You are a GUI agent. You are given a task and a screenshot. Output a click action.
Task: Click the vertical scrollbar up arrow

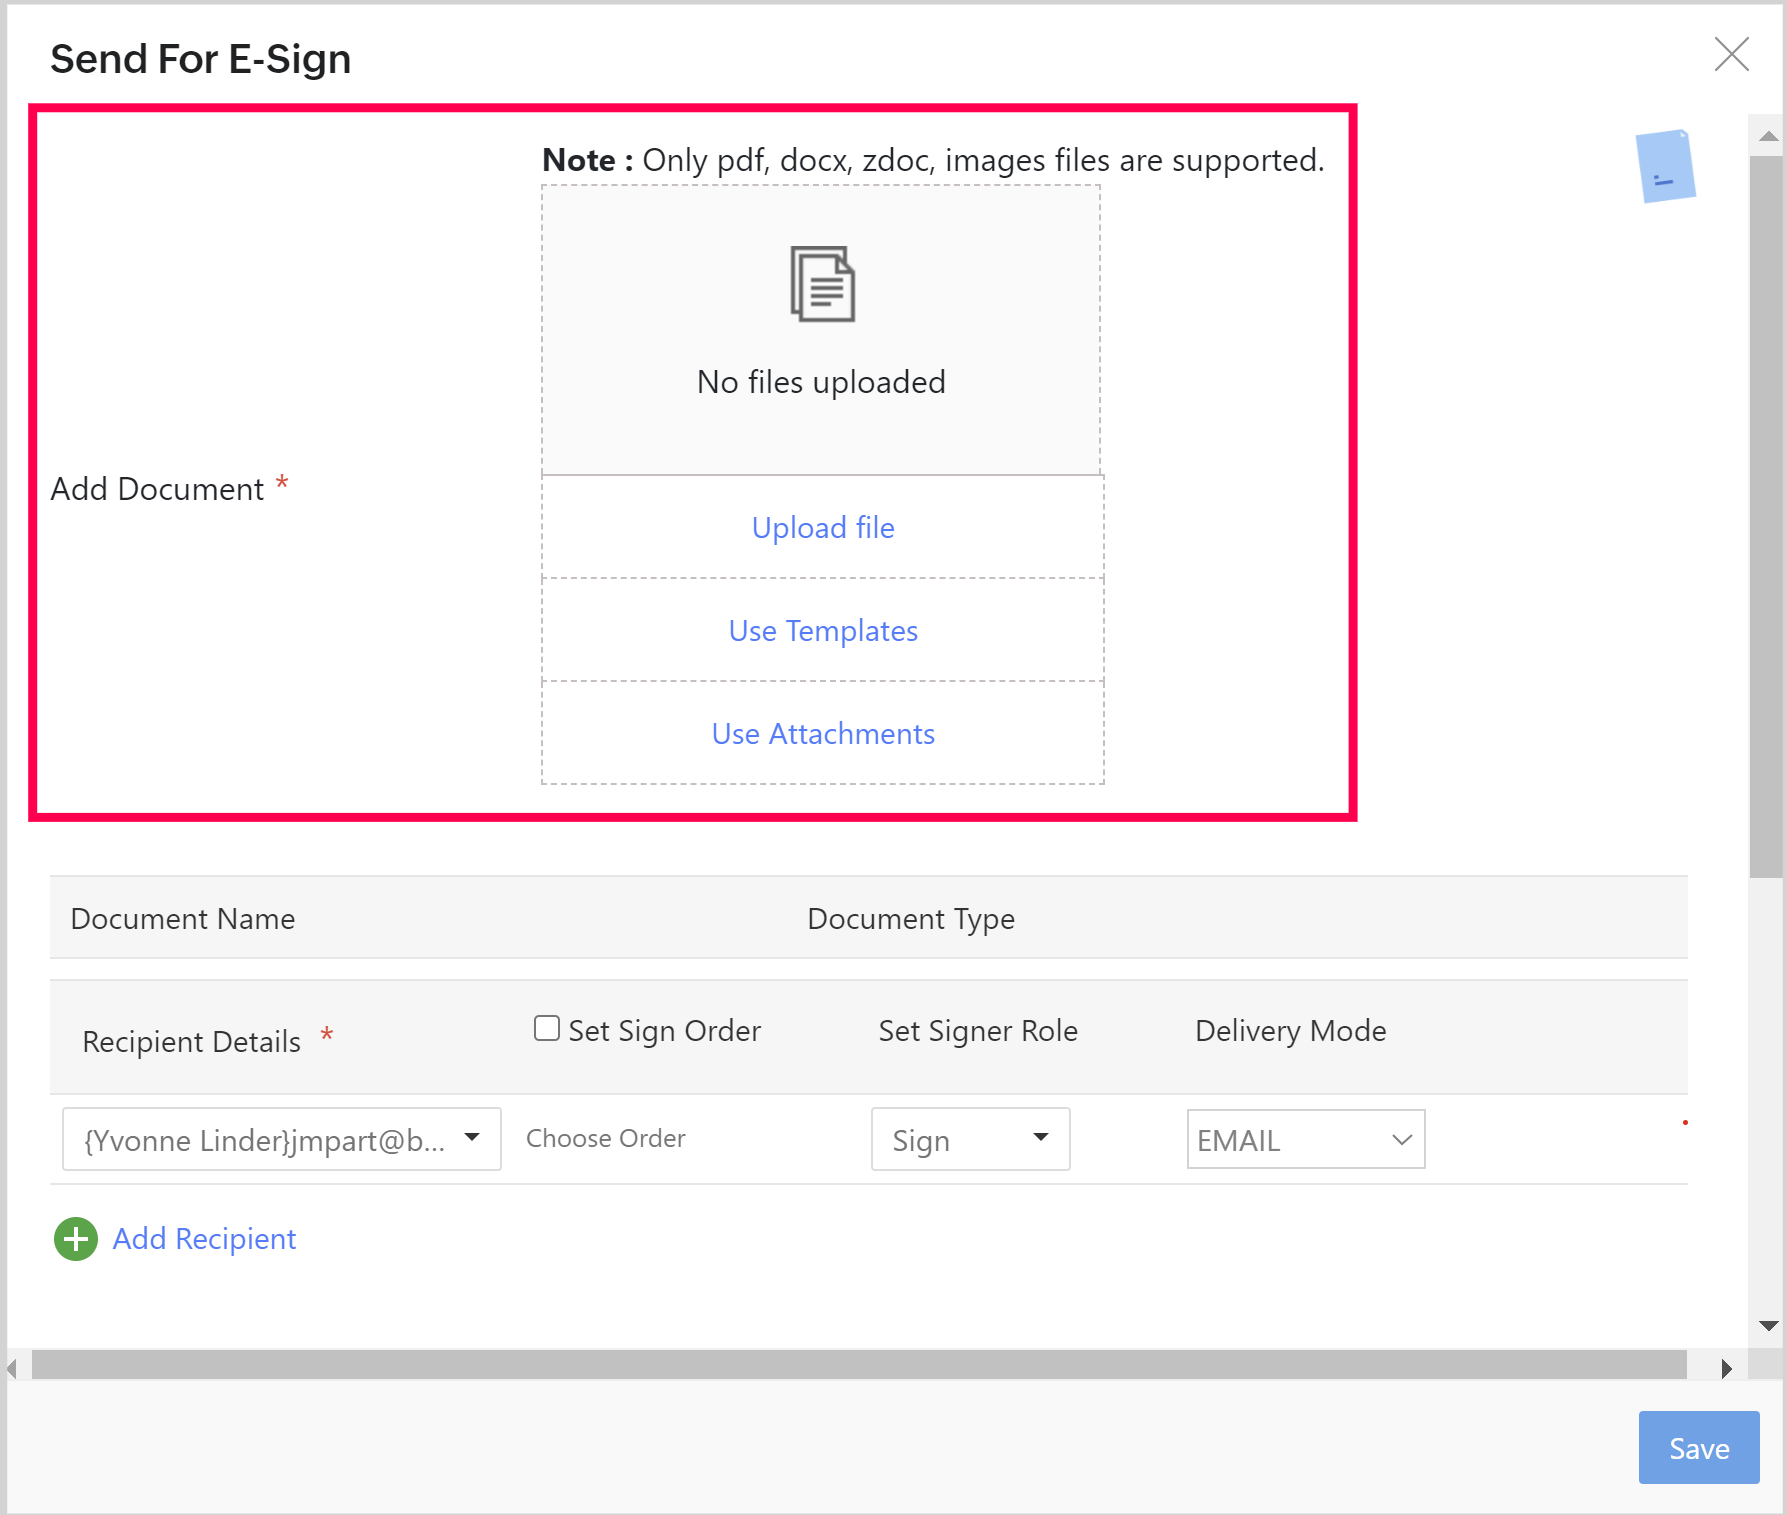click(1768, 136)
